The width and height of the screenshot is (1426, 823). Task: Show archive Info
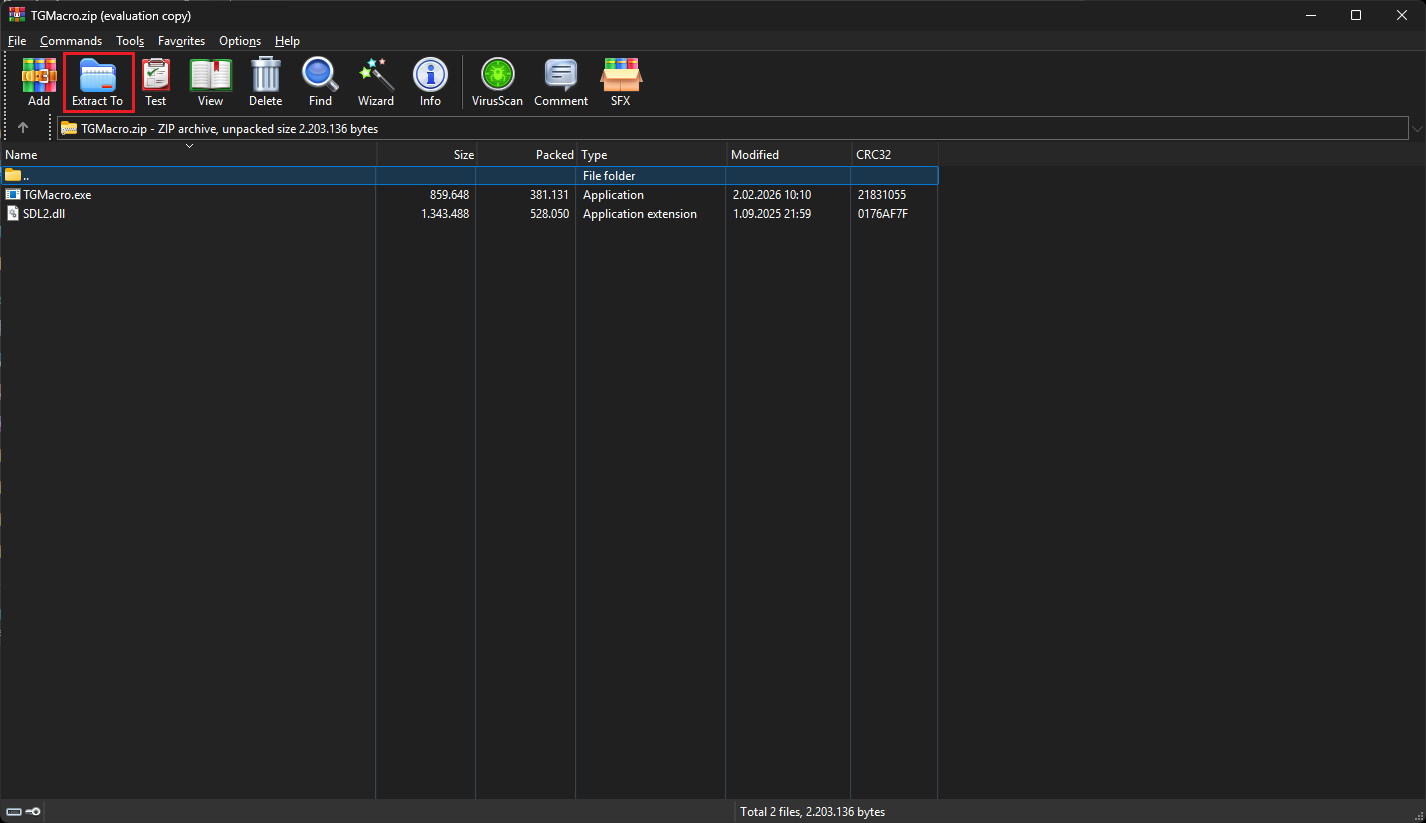click(x=430, y=82)
